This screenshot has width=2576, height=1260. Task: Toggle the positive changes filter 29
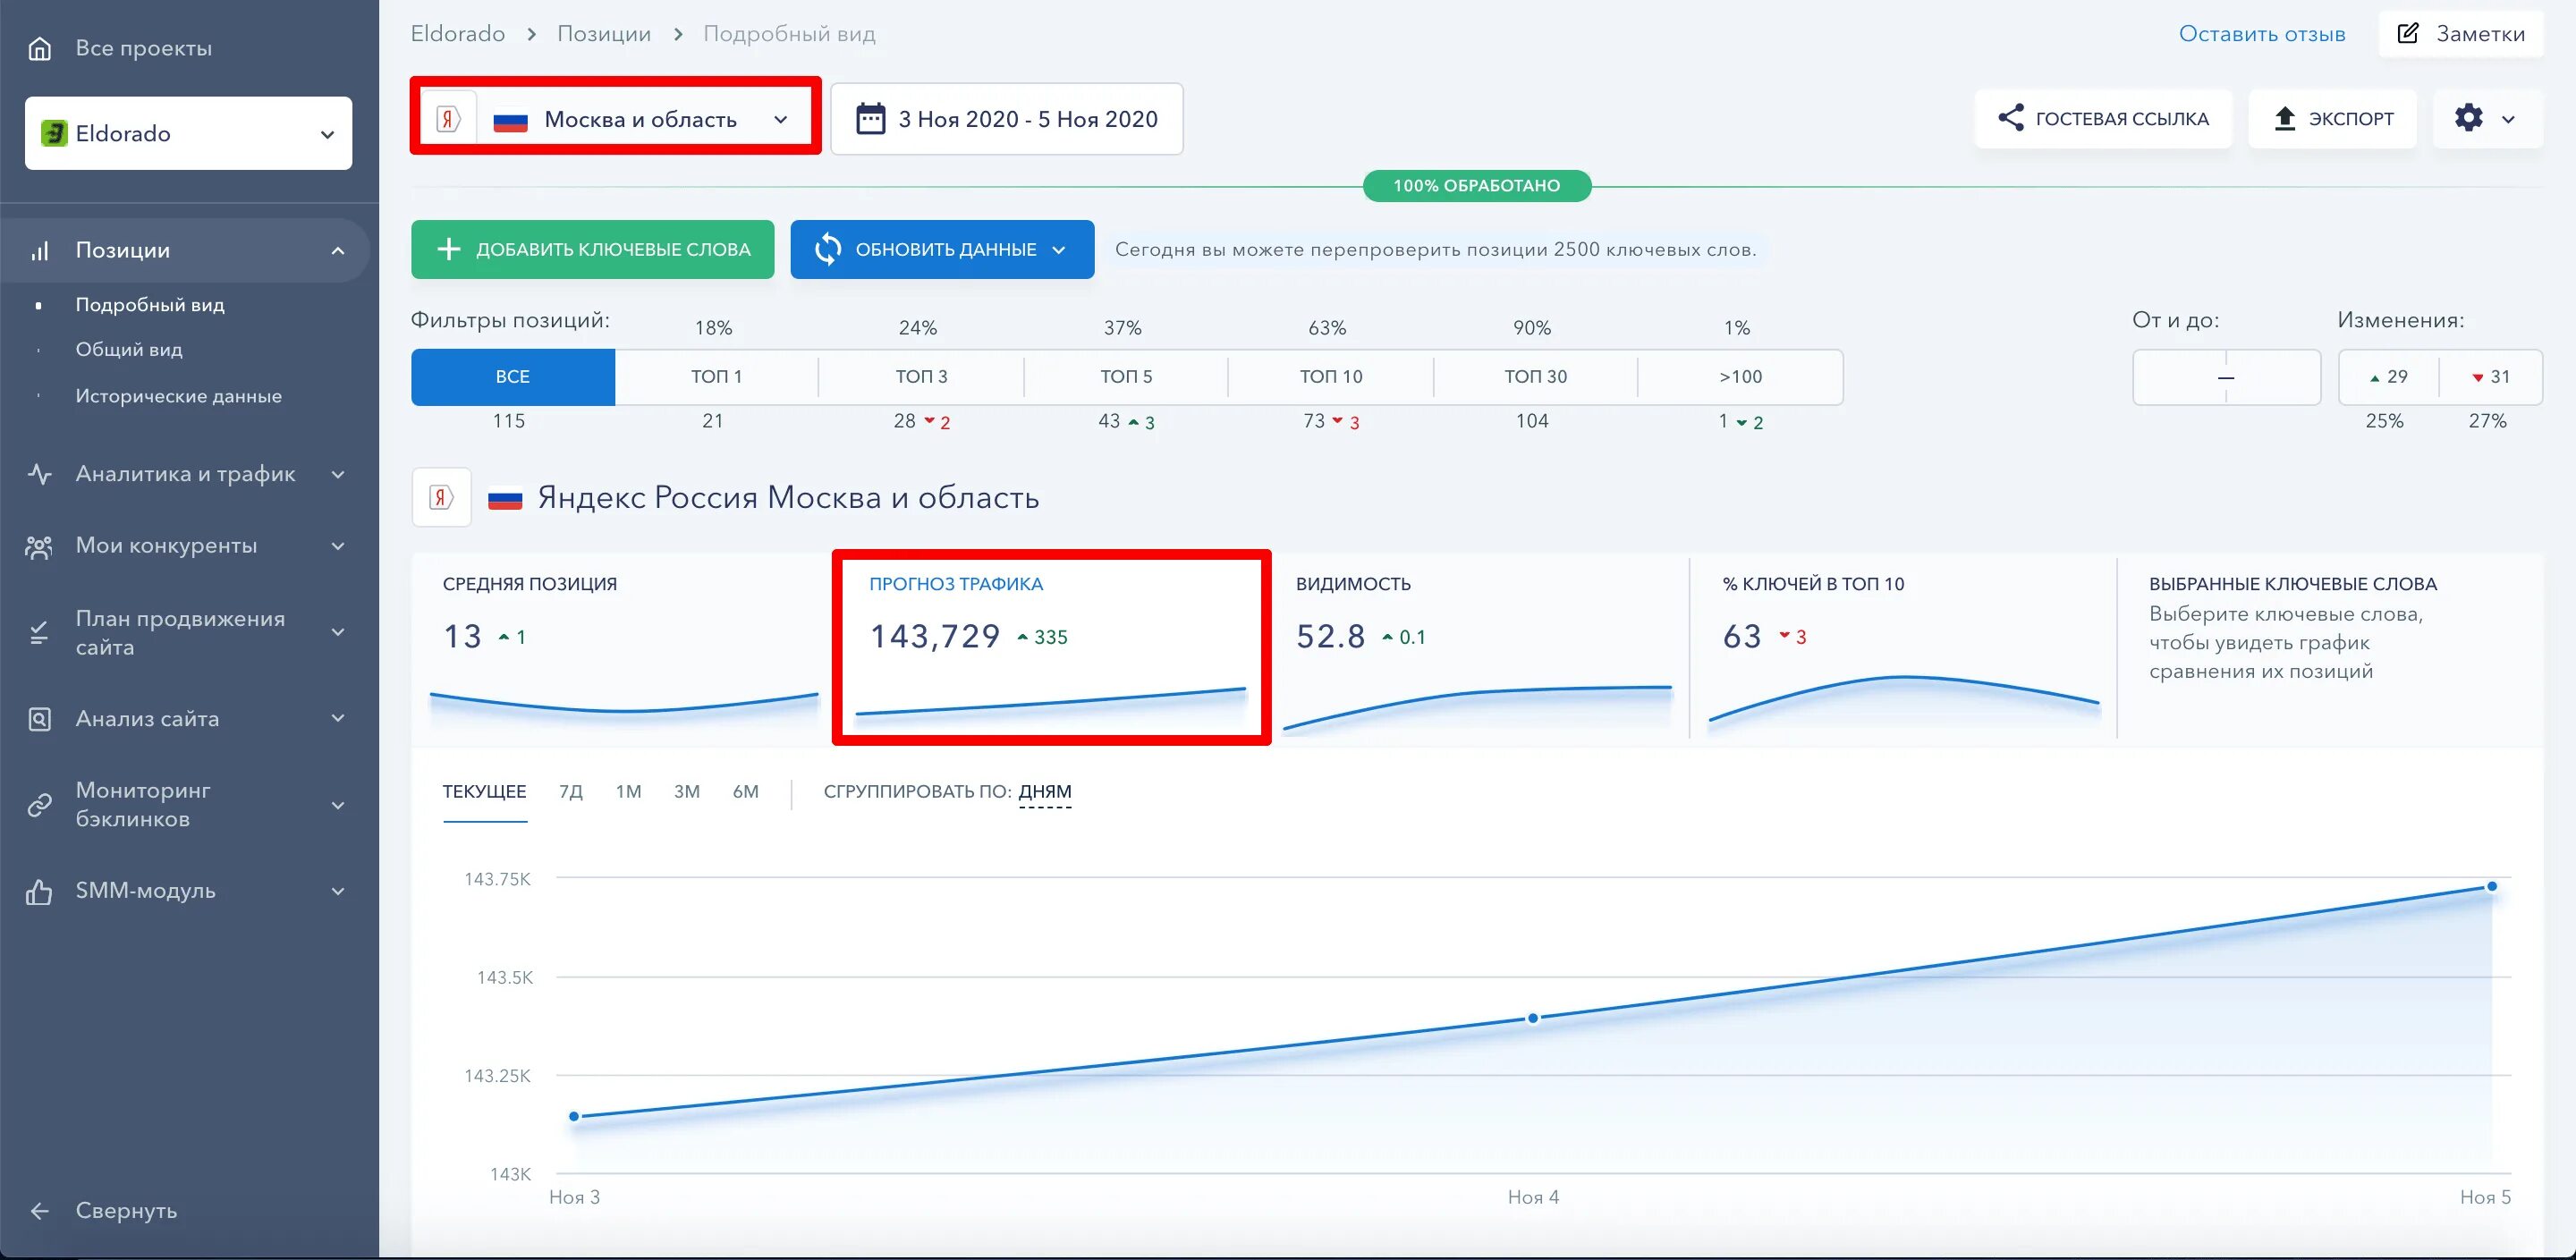2388,377
